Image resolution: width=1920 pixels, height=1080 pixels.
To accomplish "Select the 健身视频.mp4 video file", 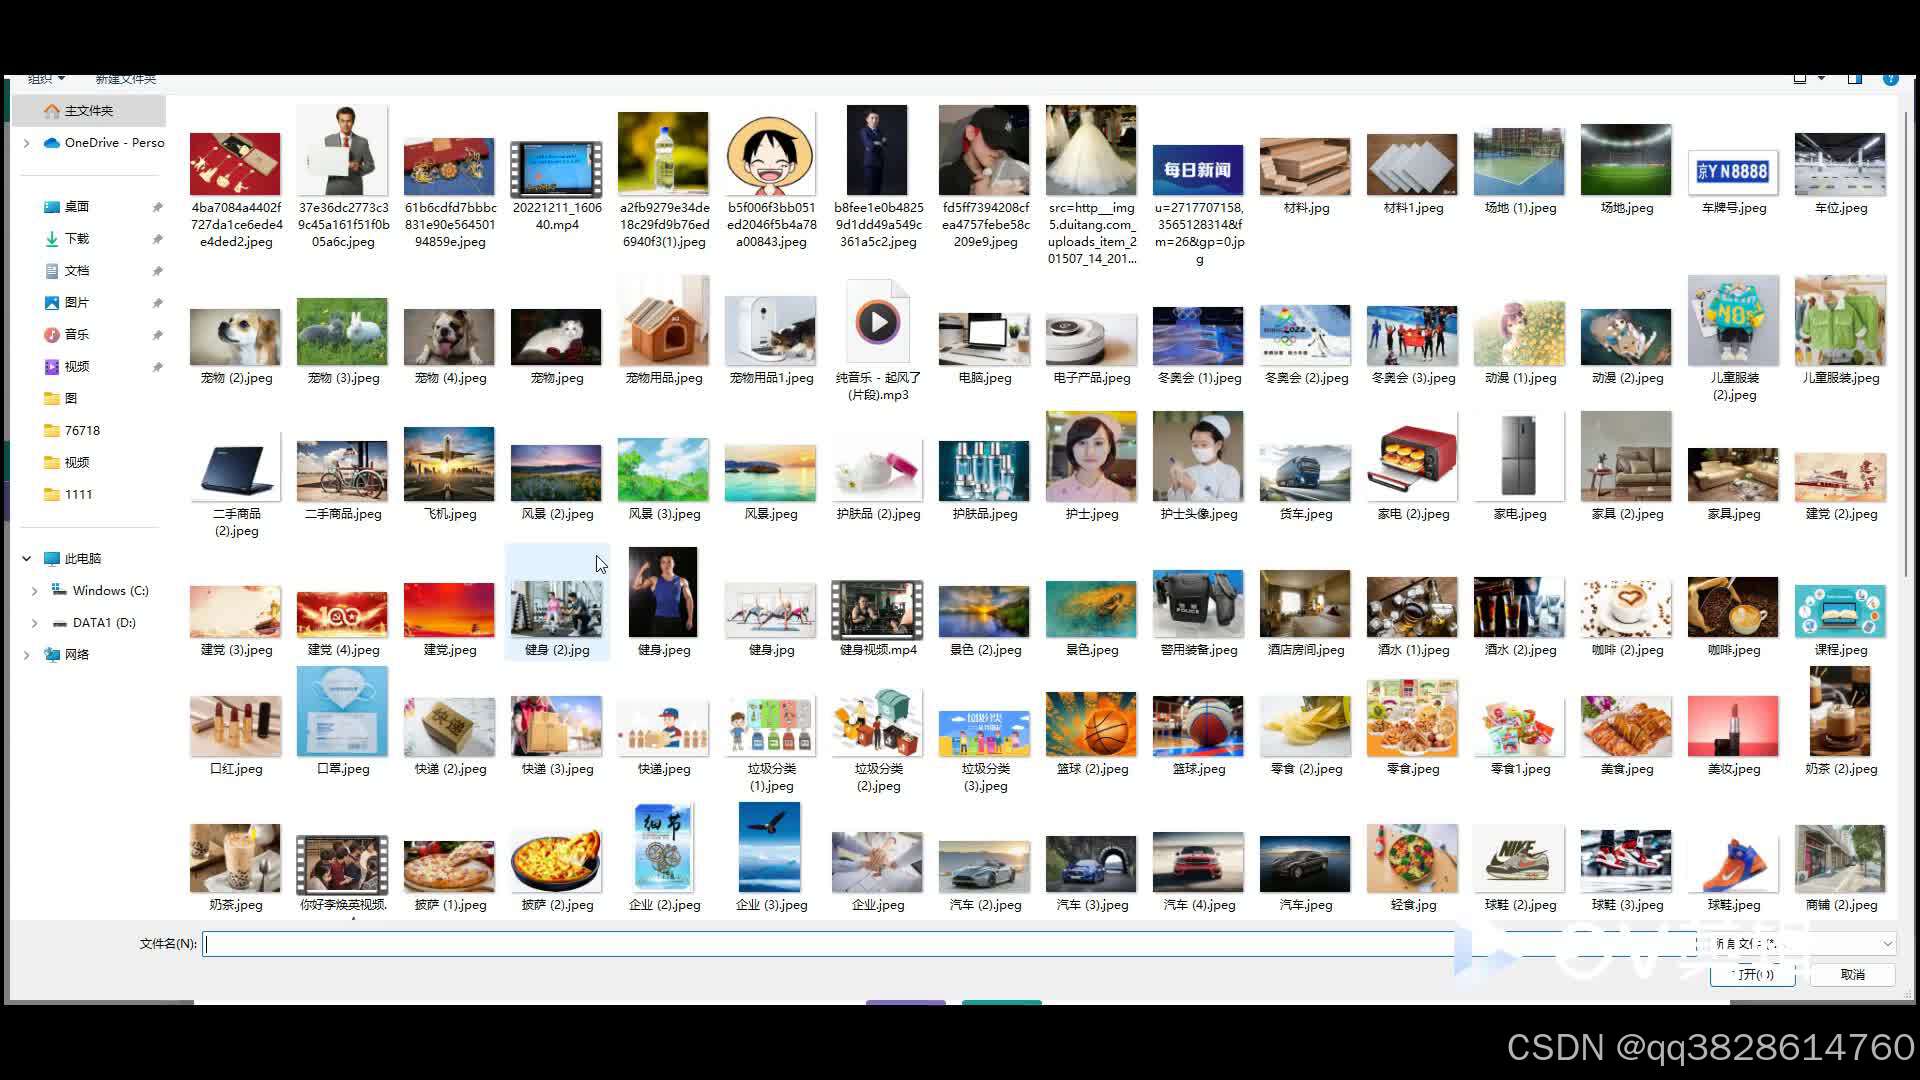I will point(878,609).
